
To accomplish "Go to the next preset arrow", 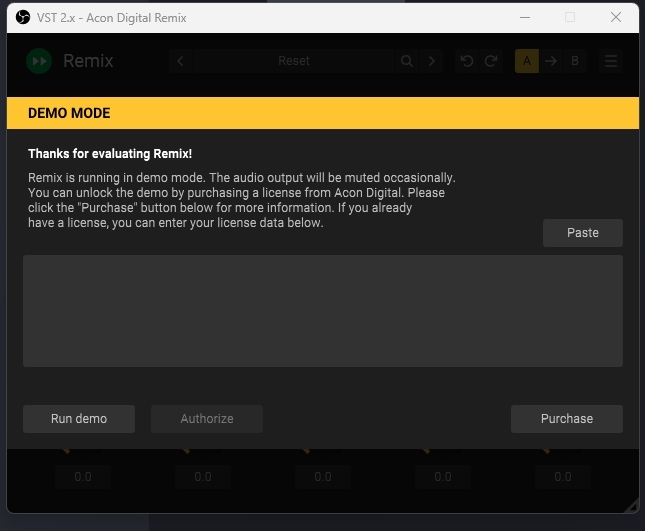I will click(x=432, y=61).
